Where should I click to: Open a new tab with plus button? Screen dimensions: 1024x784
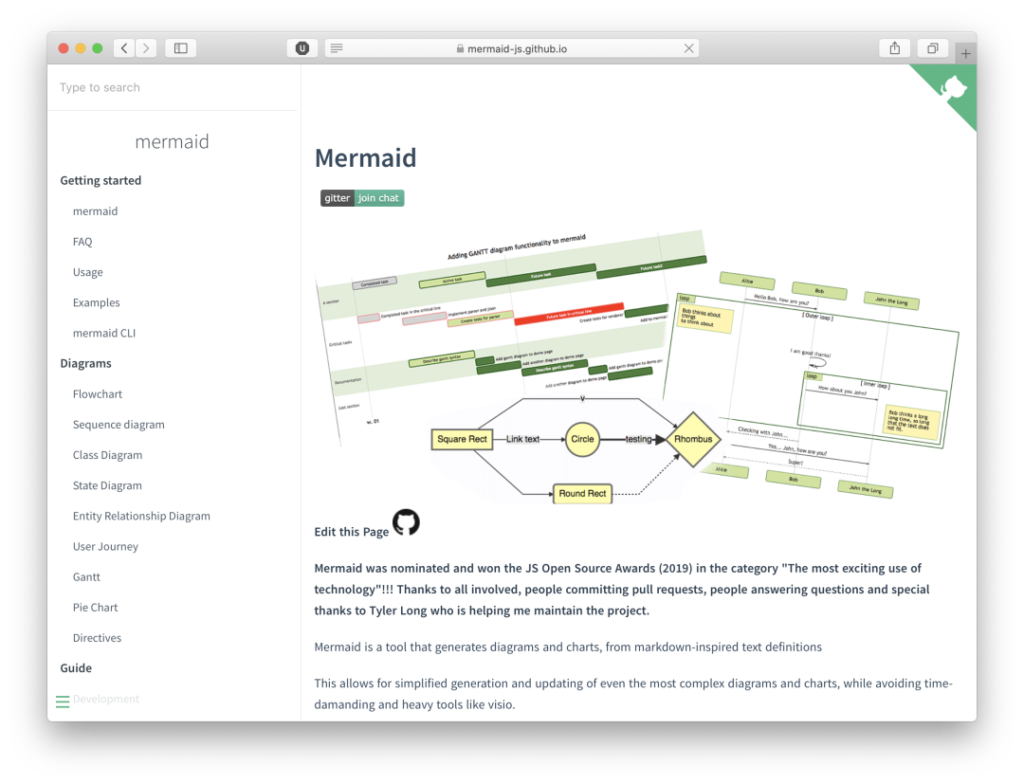[x=965, y=54]
